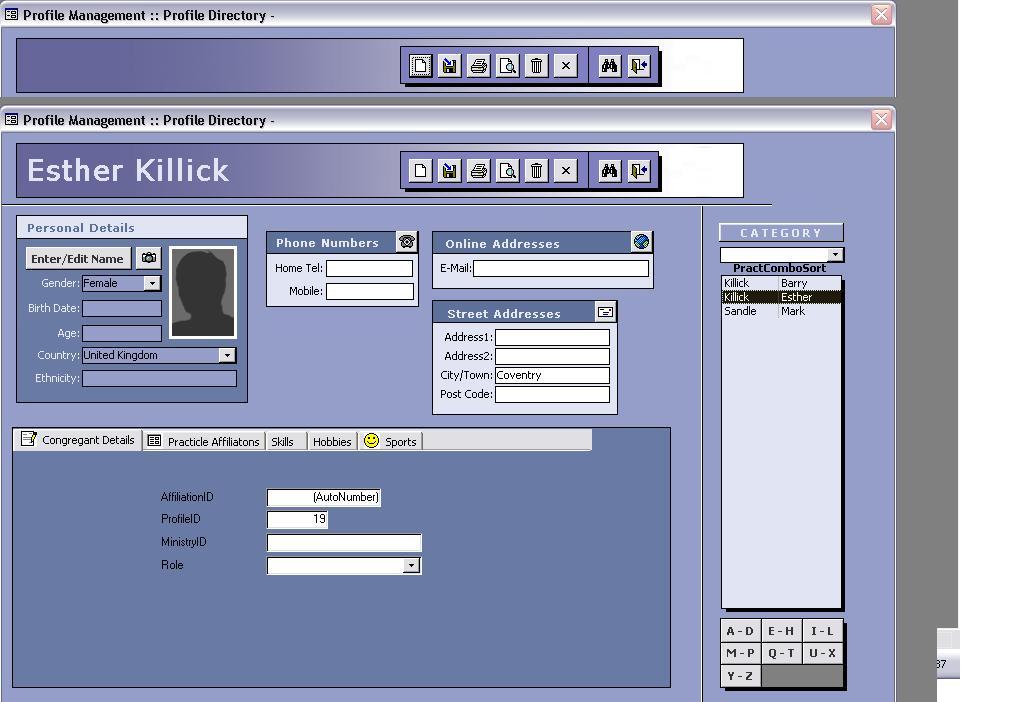Click ProfileID field showing 19
1024x702 pixels.
pyautogui.click(x=297, y=520)
